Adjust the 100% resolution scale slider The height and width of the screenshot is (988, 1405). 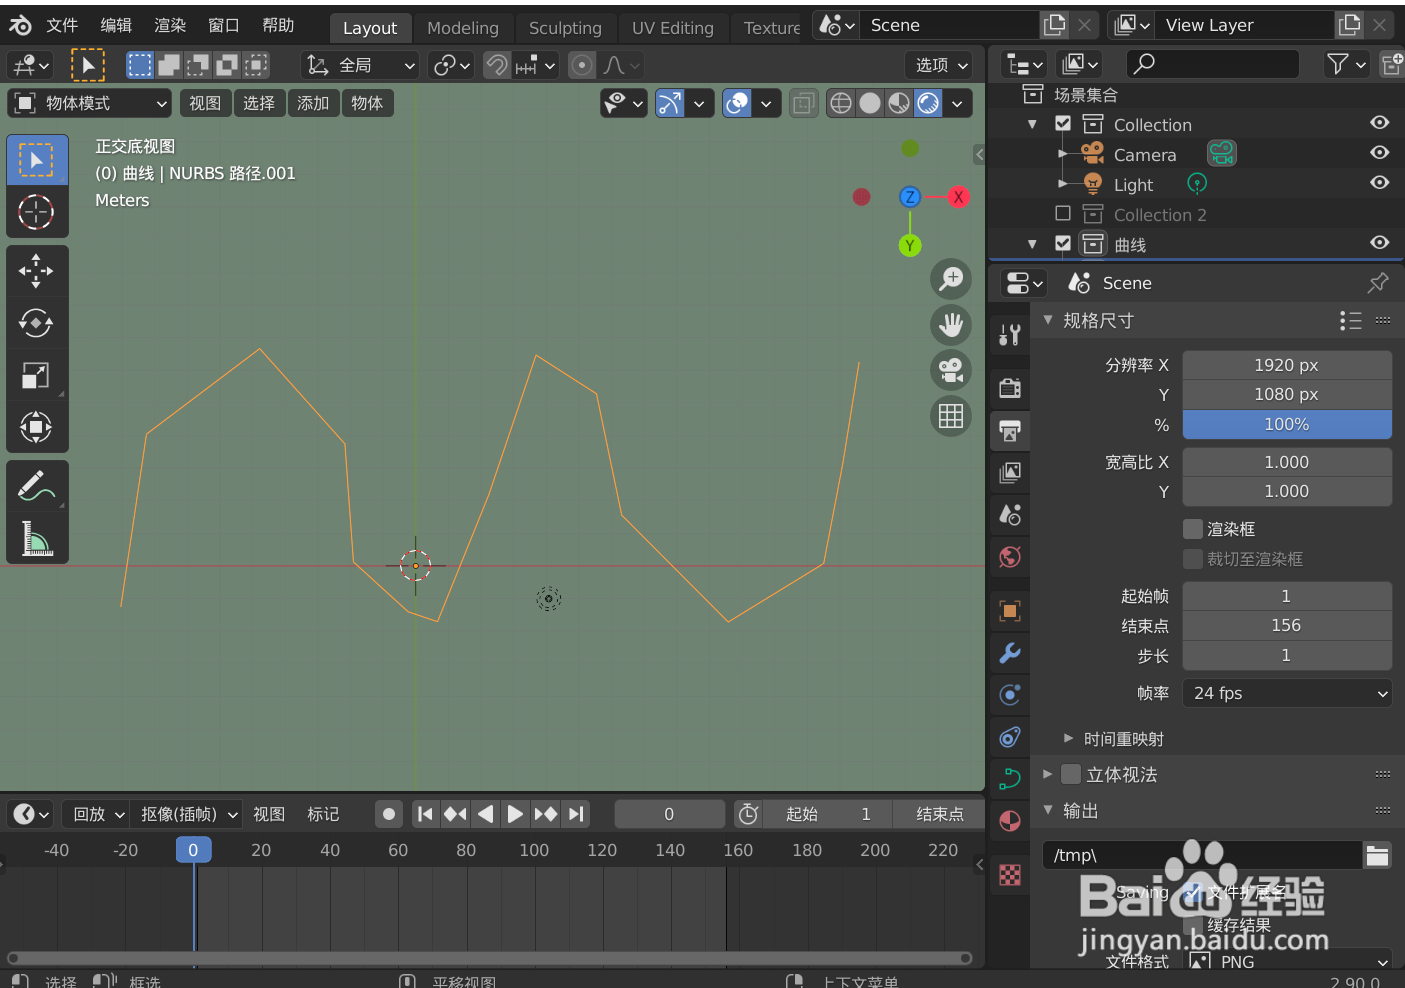coord(1286,424)
